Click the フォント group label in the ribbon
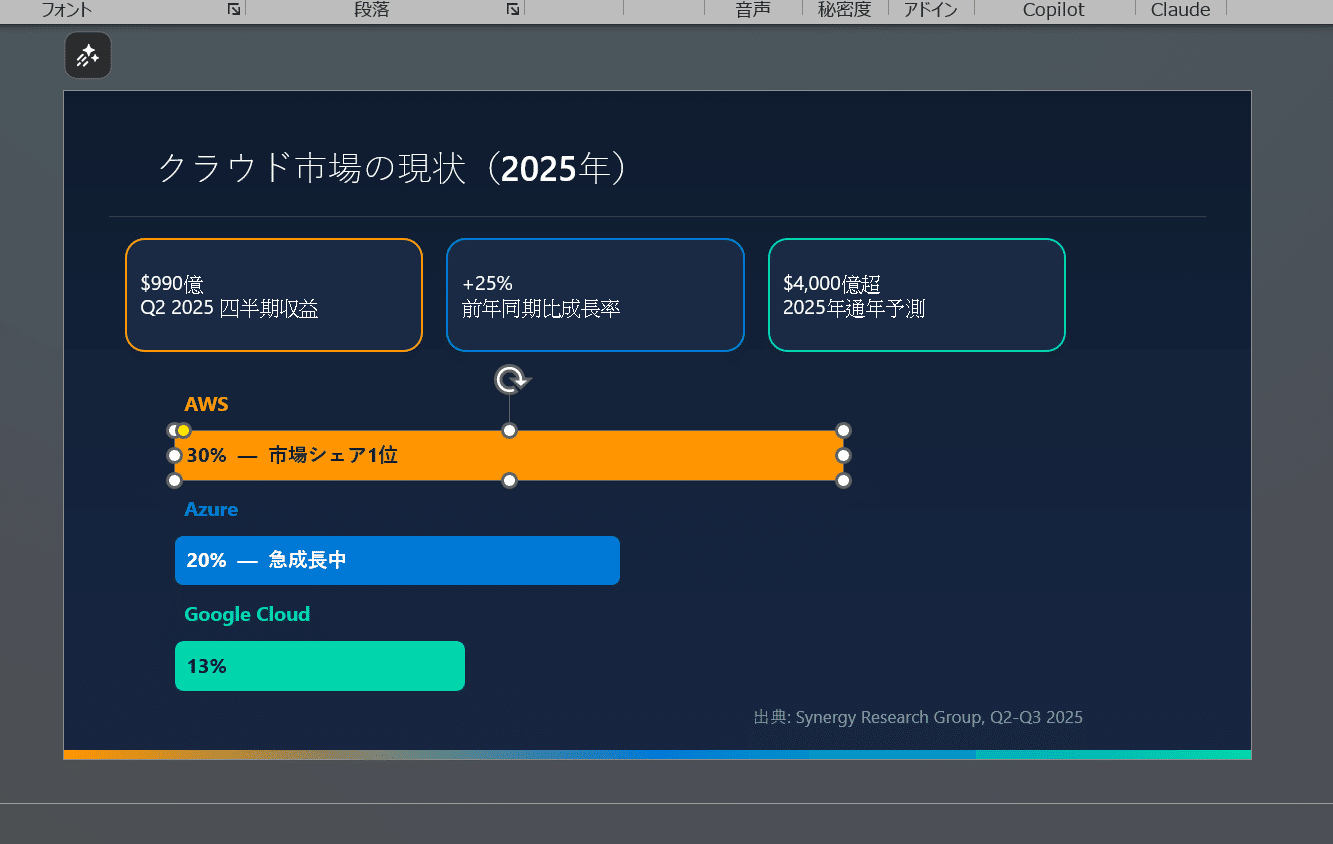Image resolution: width=1333 pixels, height=844 pixels. pos(67,10)
